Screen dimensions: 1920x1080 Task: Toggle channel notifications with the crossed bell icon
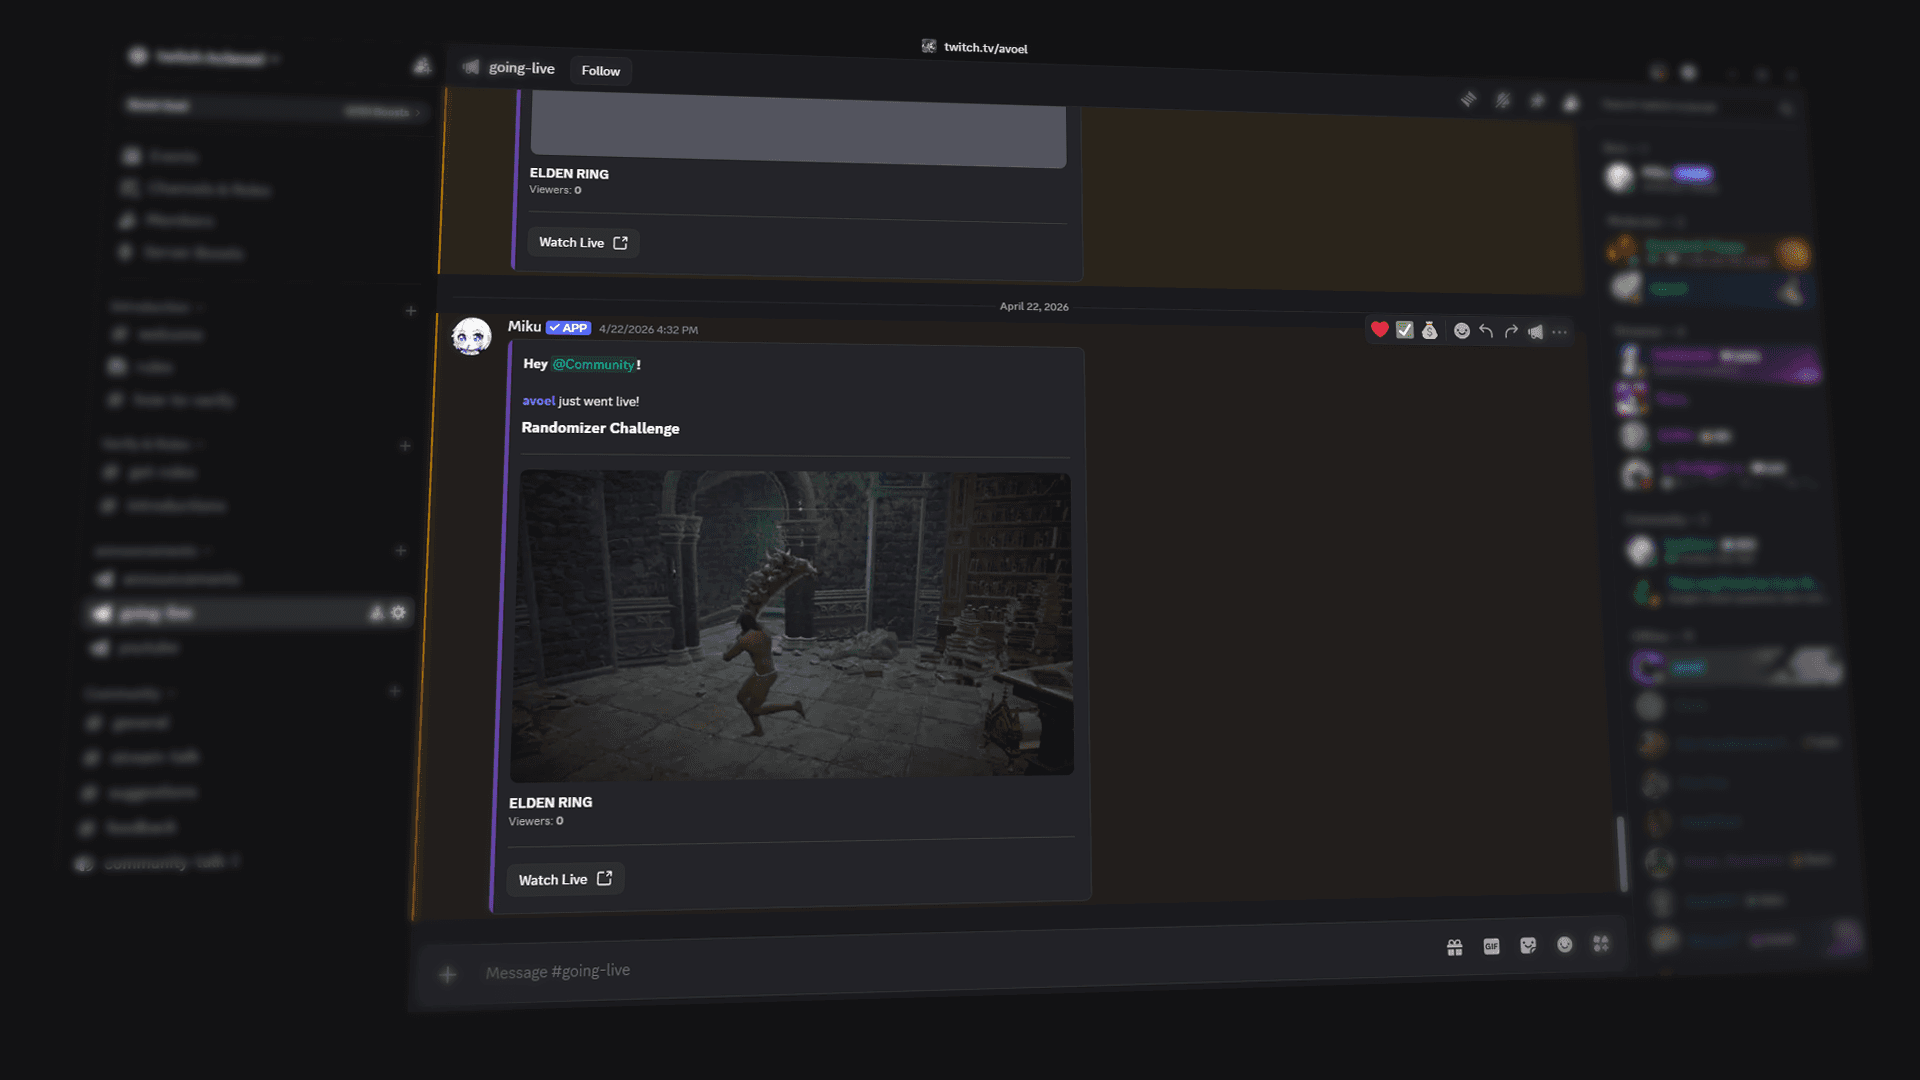pyautogui.click(x=1503, y=100)
